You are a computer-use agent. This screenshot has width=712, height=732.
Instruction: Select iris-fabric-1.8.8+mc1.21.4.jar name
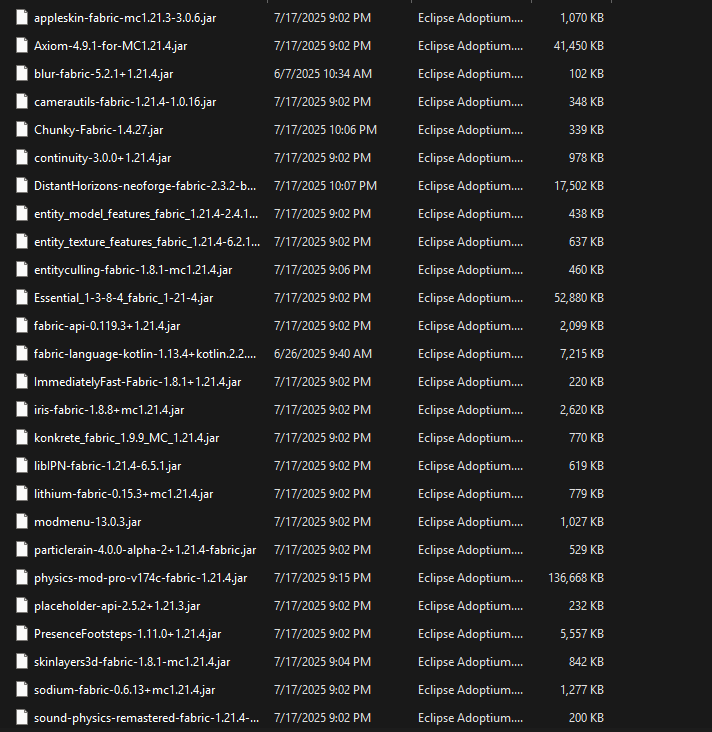point(109,410)
